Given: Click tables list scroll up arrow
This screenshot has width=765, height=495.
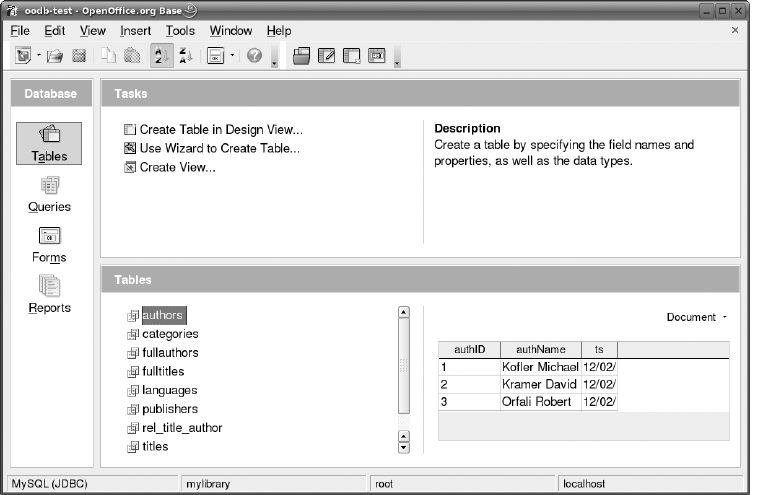Looking at the screenshot, I should click(x=403, y=312).
